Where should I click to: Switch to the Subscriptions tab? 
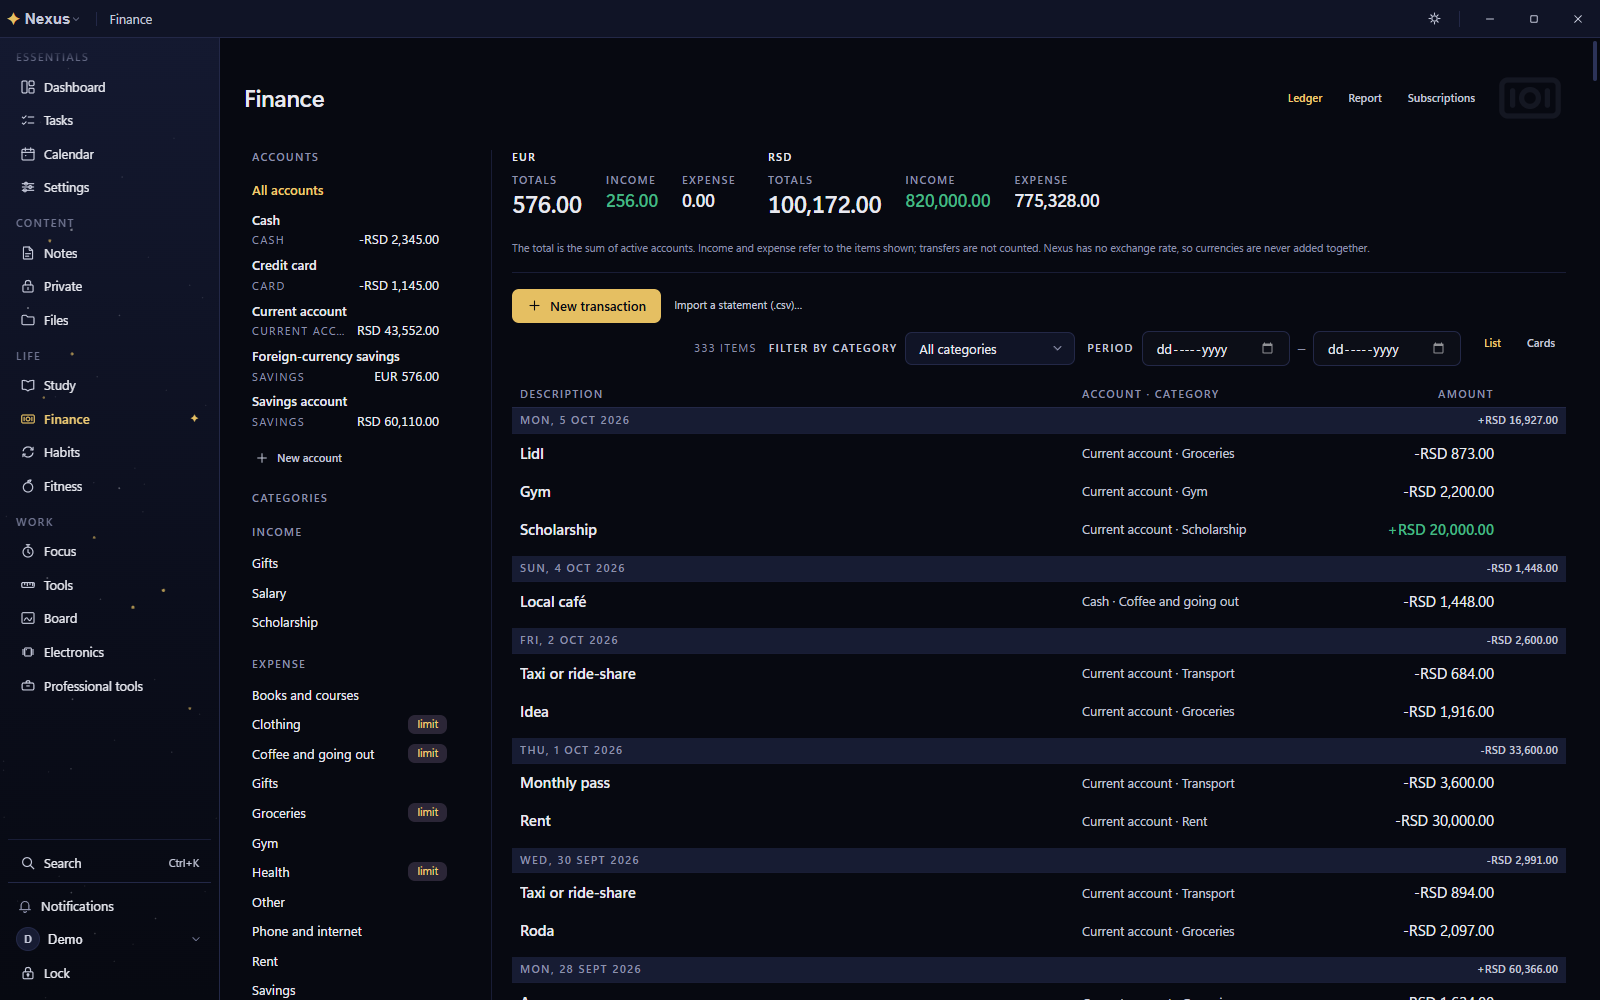click(1440, 98)
